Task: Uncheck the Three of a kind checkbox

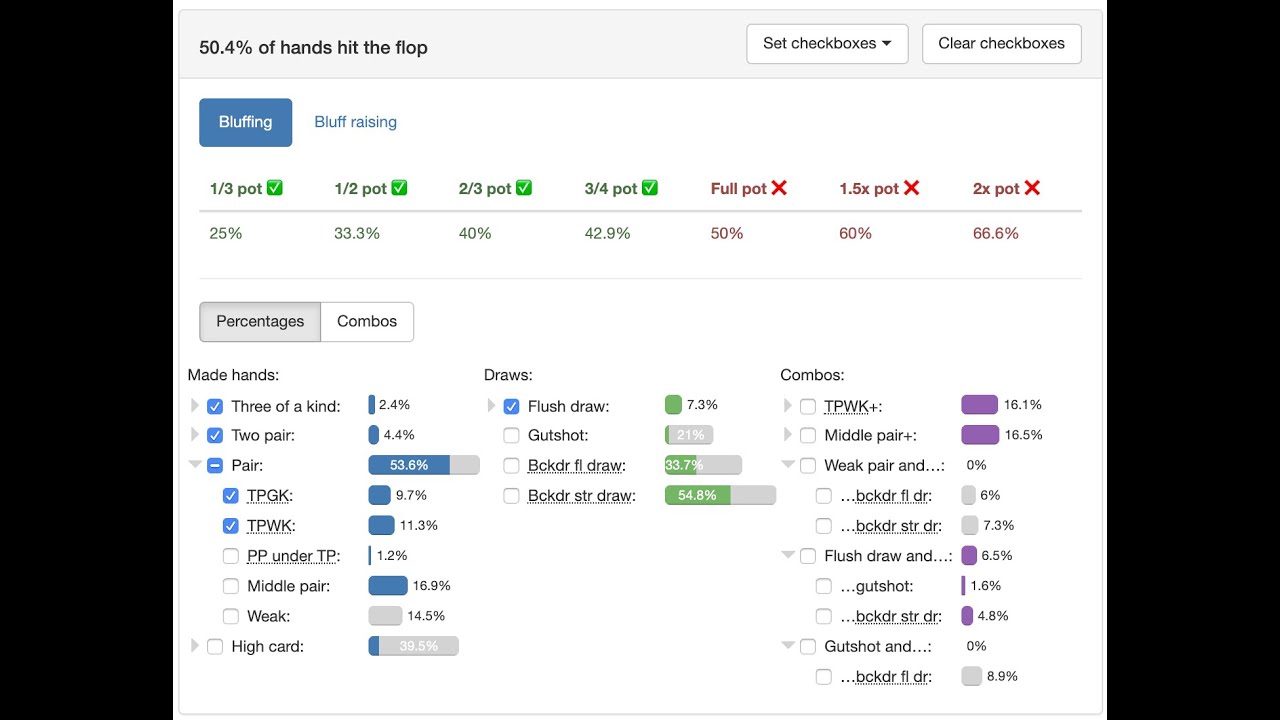Action: click(215, 407)
